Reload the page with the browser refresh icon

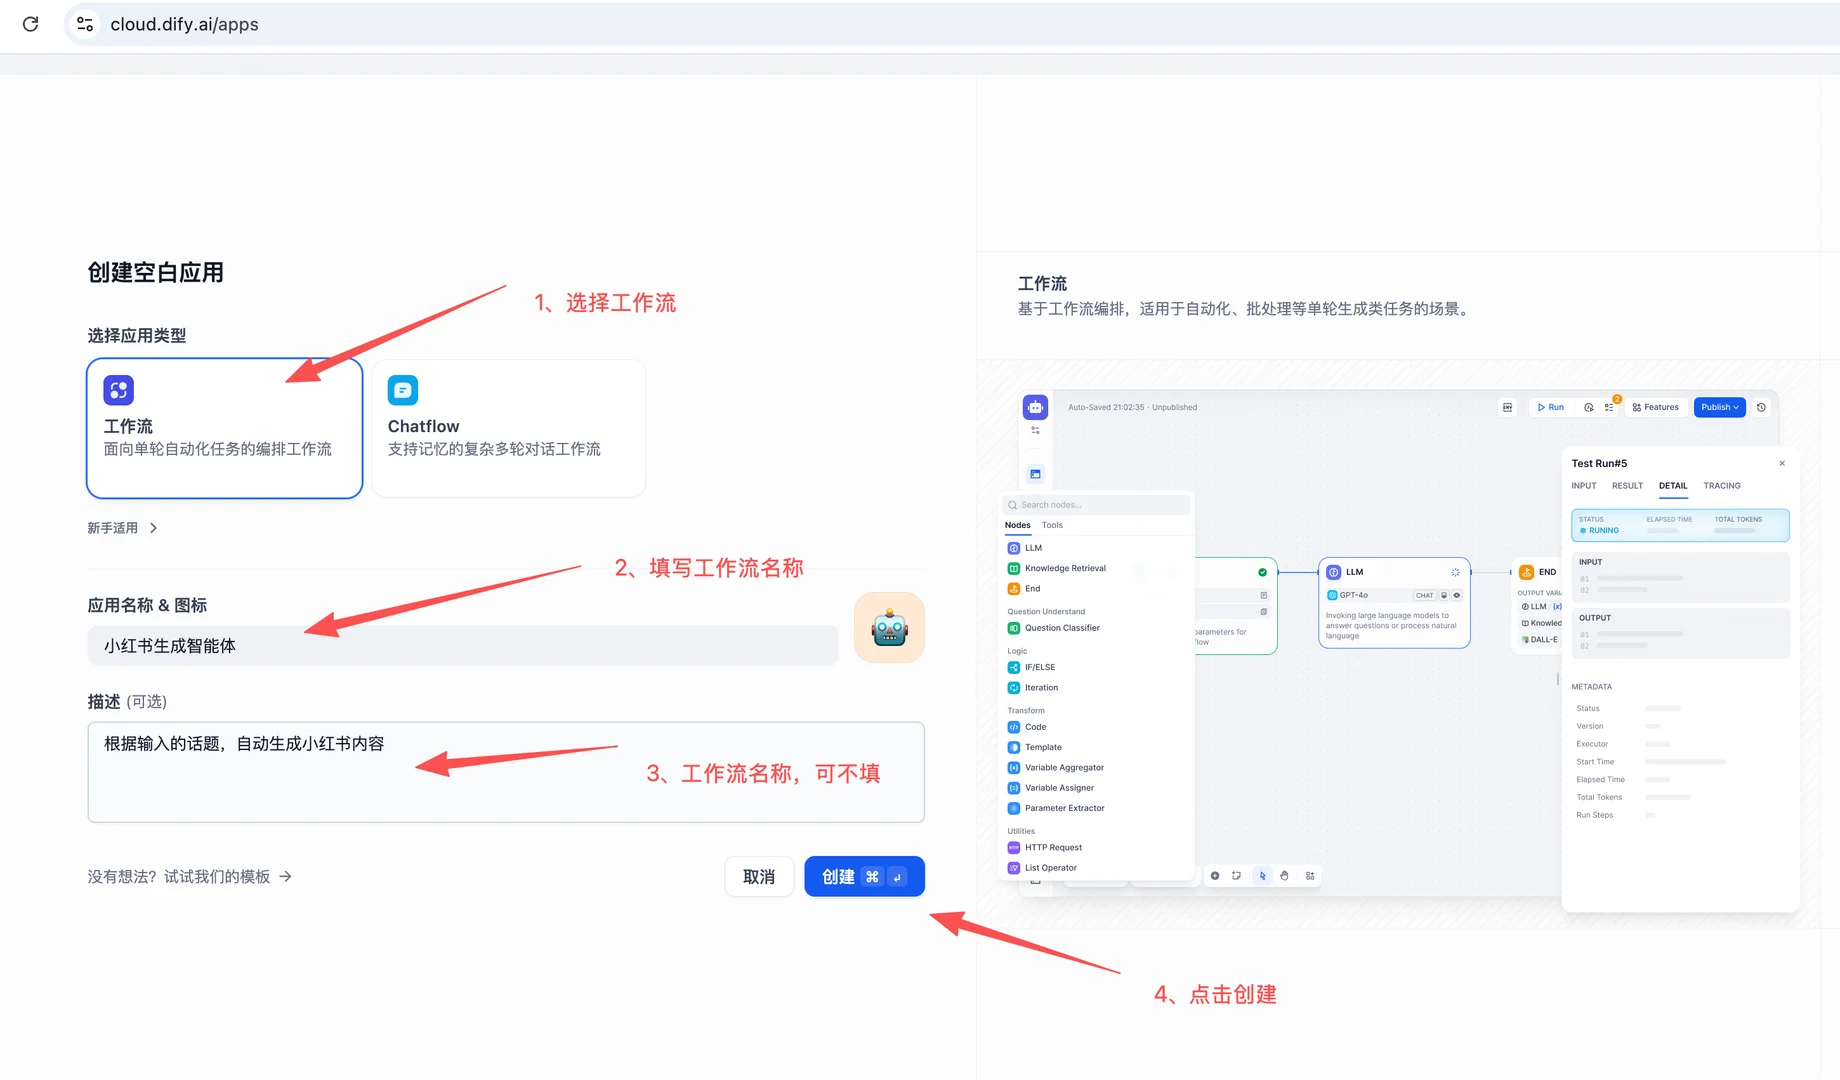31,24
